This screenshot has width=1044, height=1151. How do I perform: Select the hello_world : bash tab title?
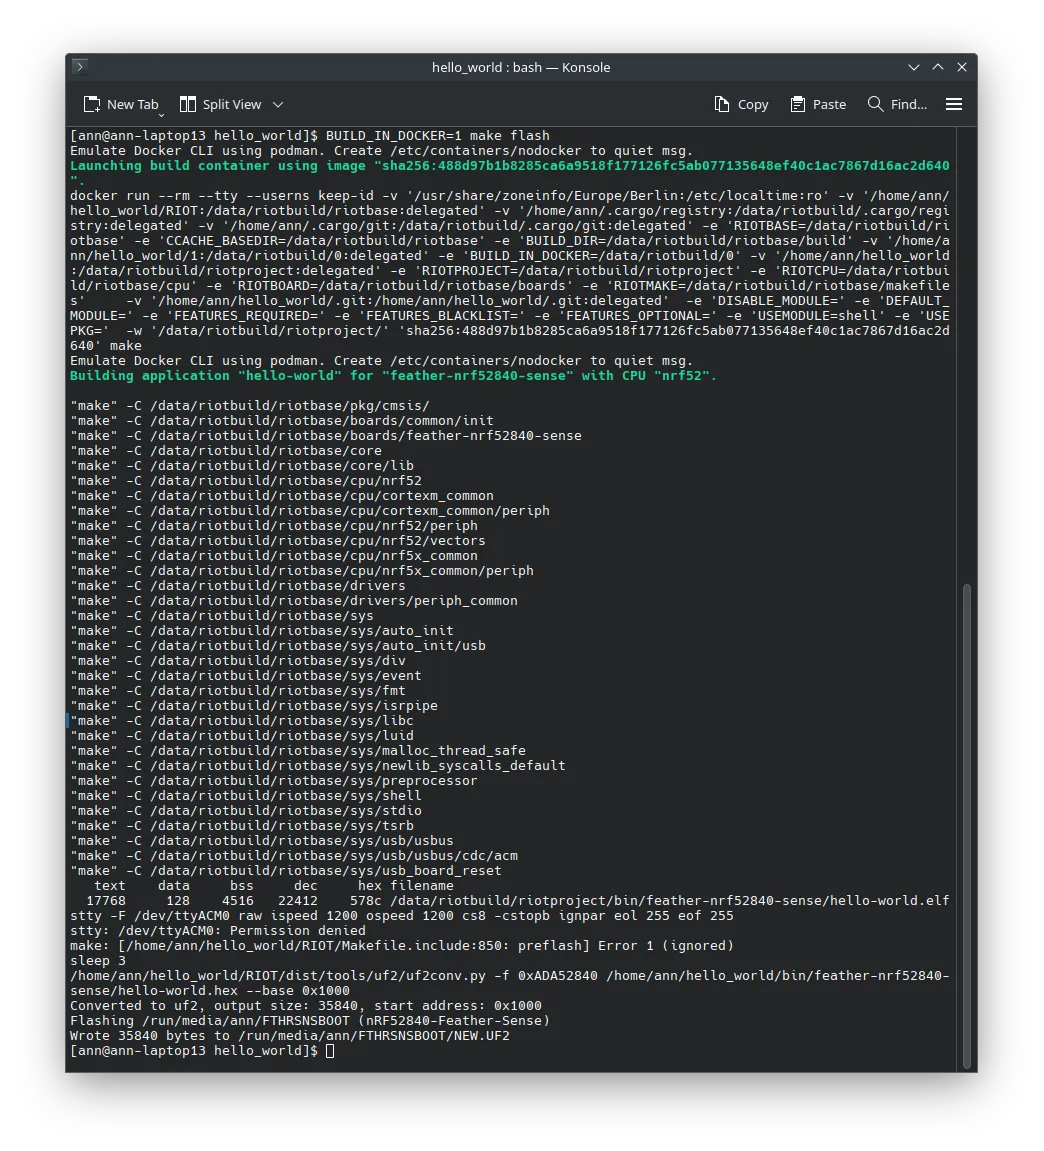(x=521, y=66)
